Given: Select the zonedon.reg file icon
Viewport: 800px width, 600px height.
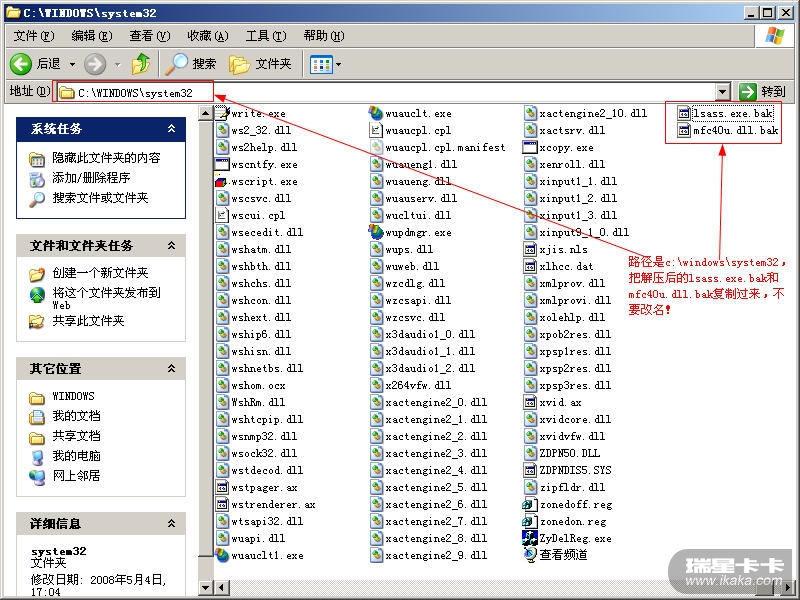Looking at the screenshot, I should tap(530, 521).
